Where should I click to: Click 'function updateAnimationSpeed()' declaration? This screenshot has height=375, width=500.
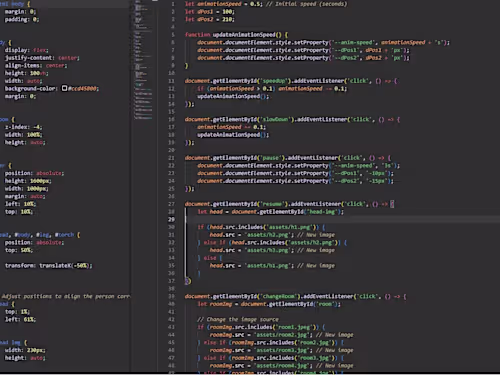click(x=237, y=35)
